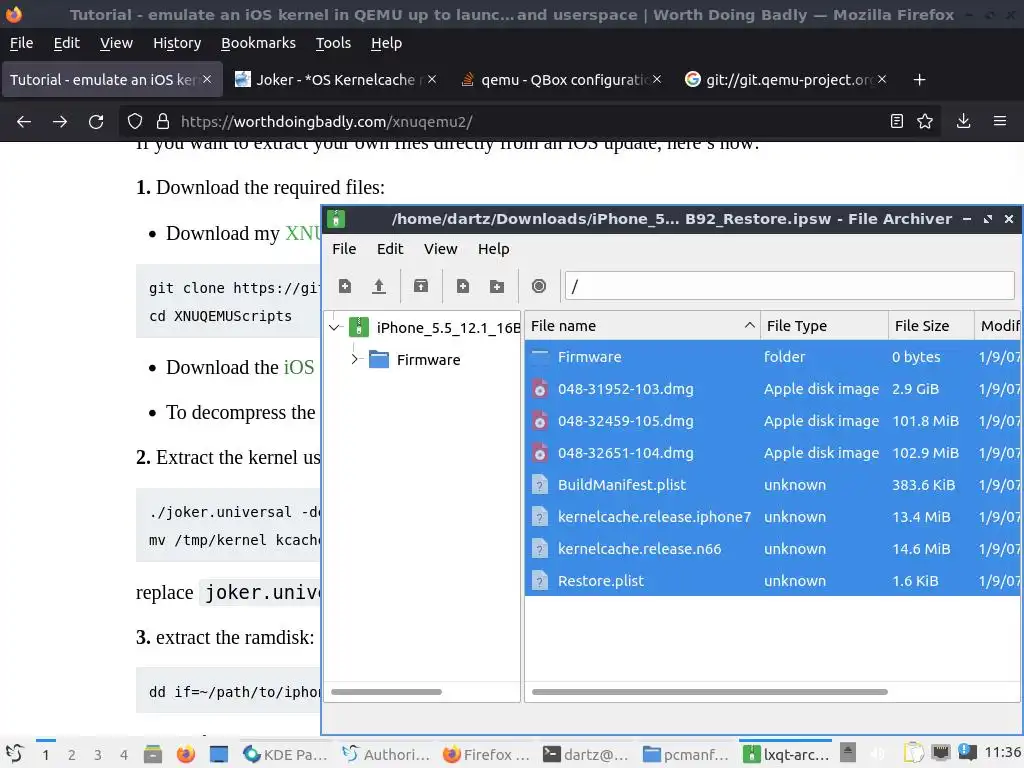
Task: Click the BuildManifest.plist unknown file icon
Action: [x=540, y=485]
